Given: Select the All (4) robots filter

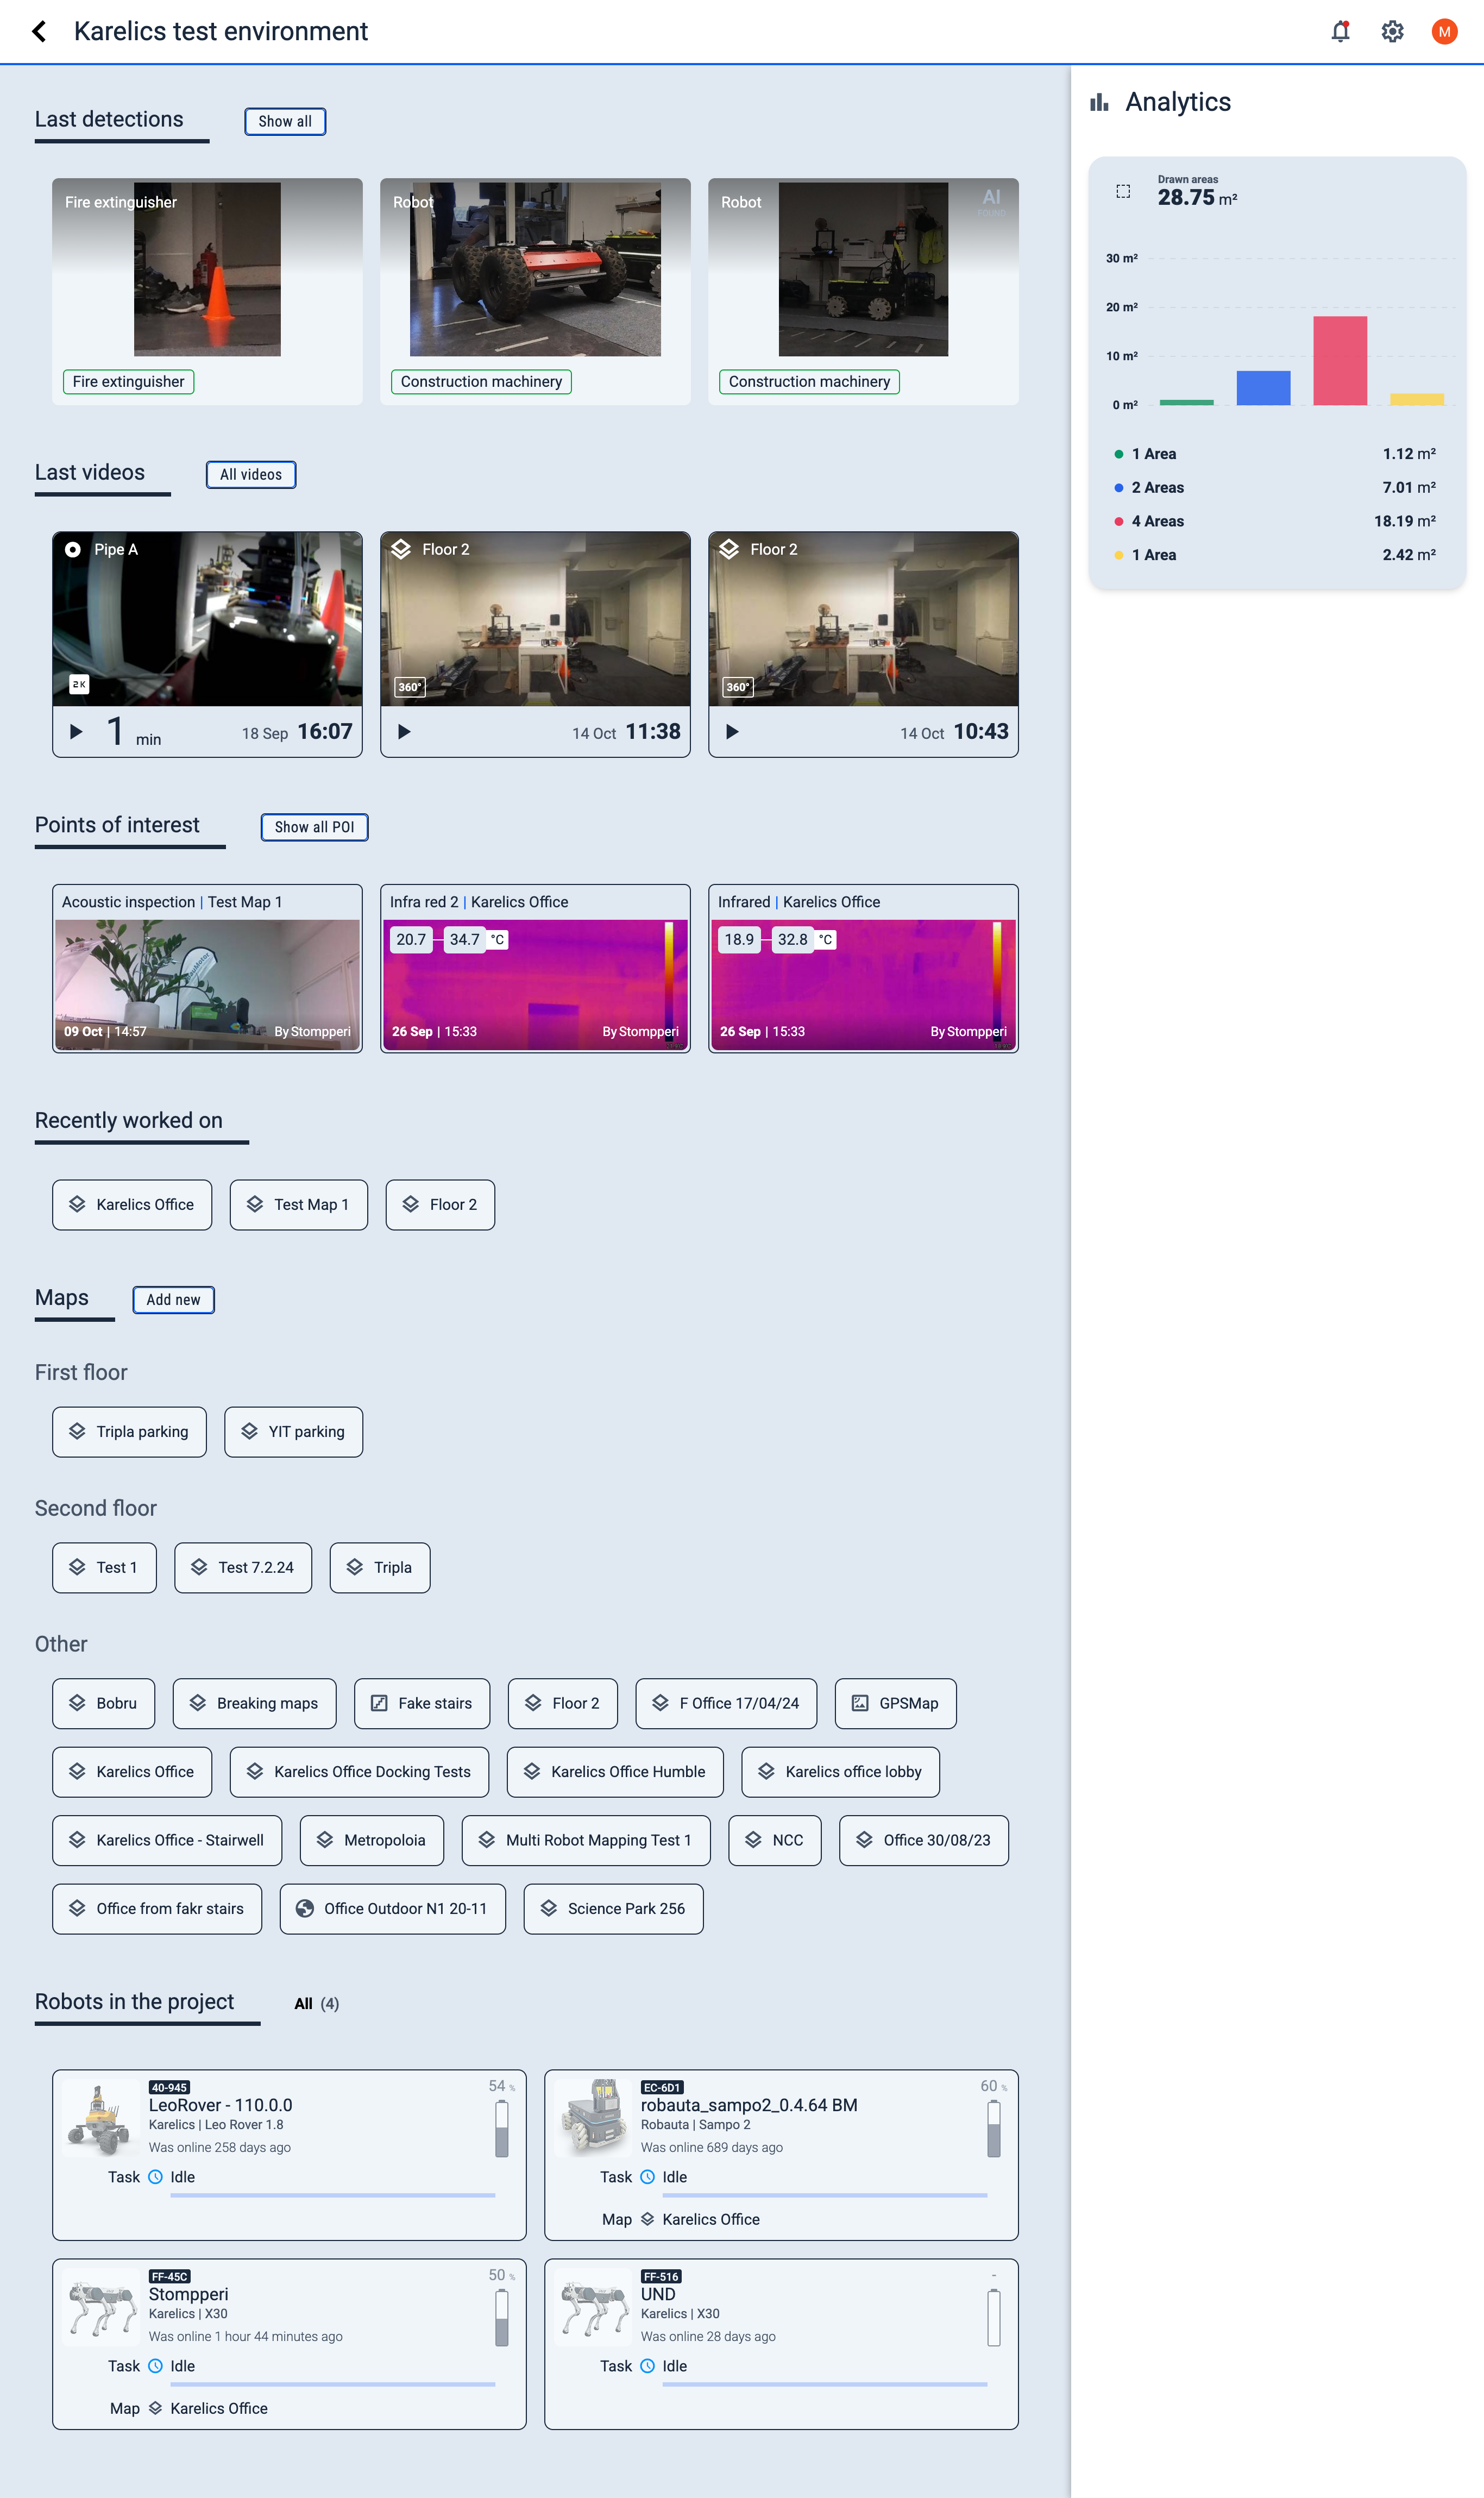Looking at the screenshot, I should pos(316,2003).
